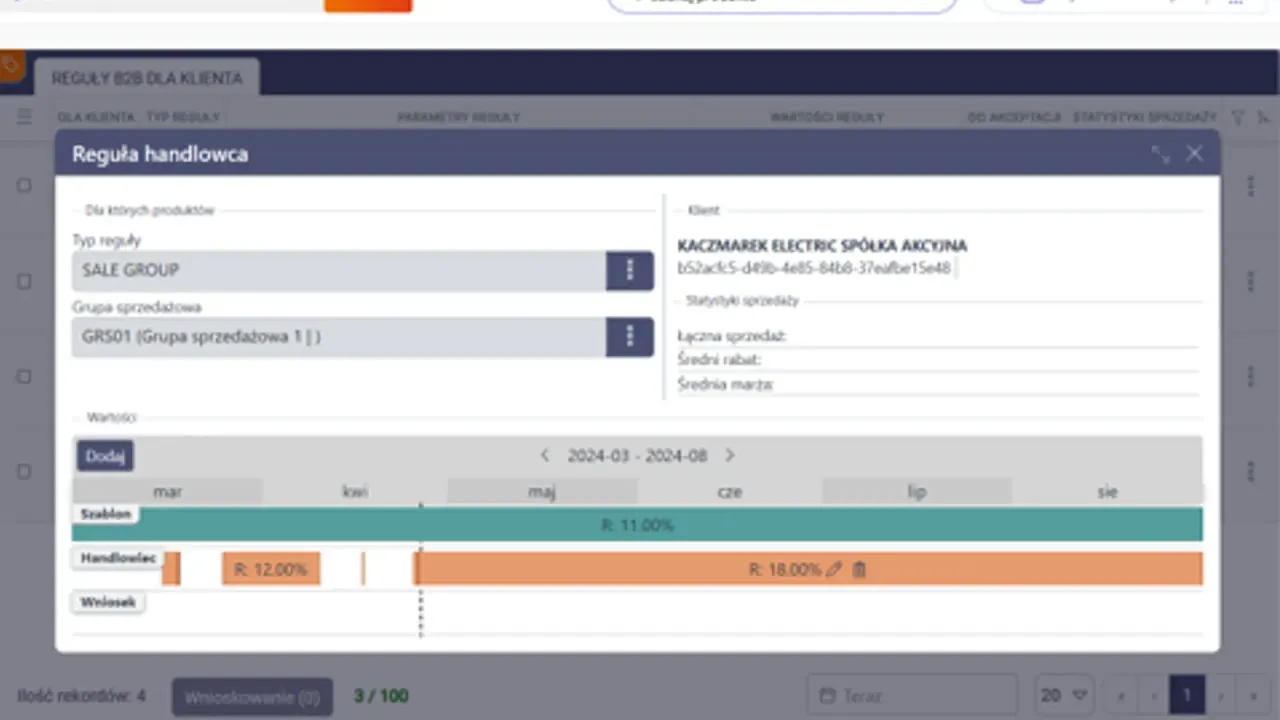Image resolution: width=1280 pixels, height=720 pixels.
Task: Expand the Reguła handlowca dialog to fullscreen
Action: tap(1160, 154)
